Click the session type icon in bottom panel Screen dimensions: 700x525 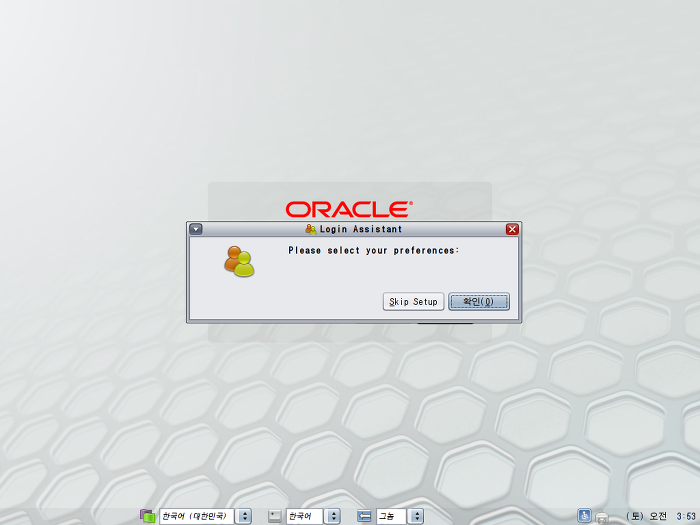(364, 517)
